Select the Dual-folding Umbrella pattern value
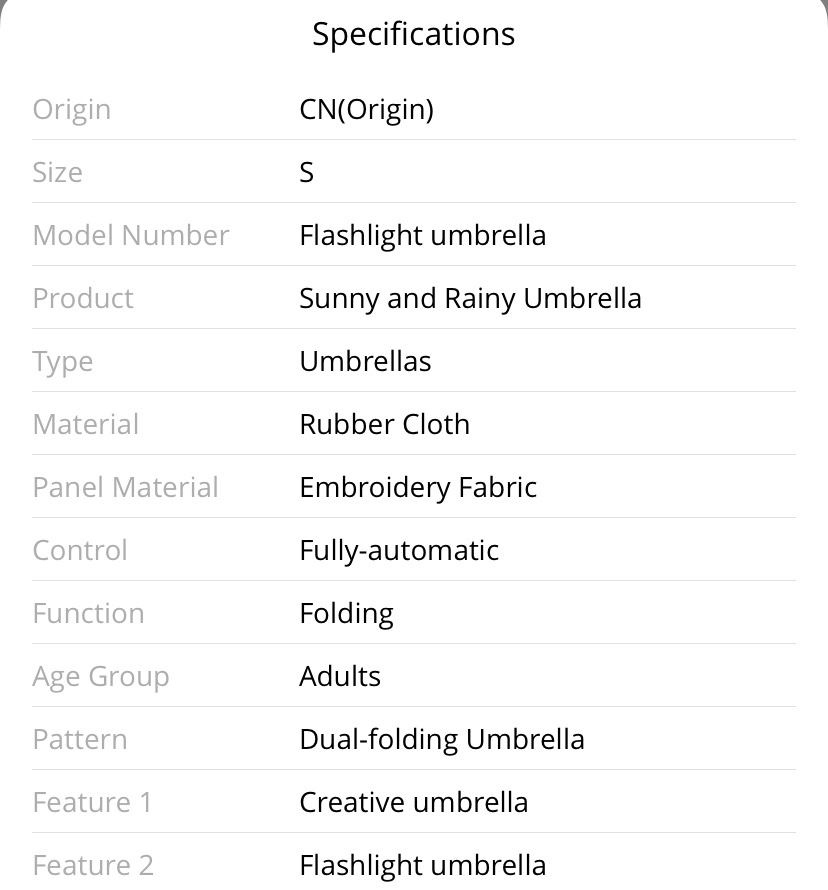 coord(442,740)
